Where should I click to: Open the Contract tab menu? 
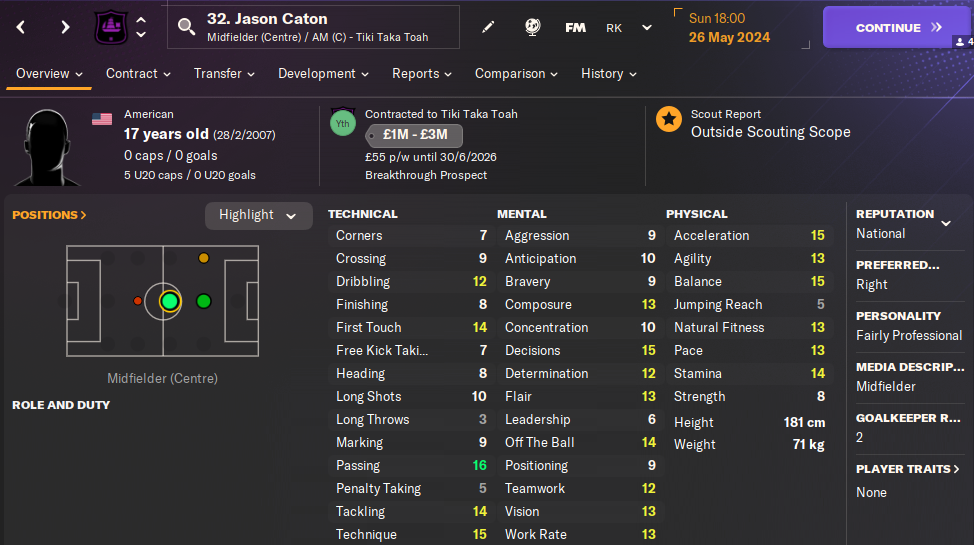click(x=138, y=73)
